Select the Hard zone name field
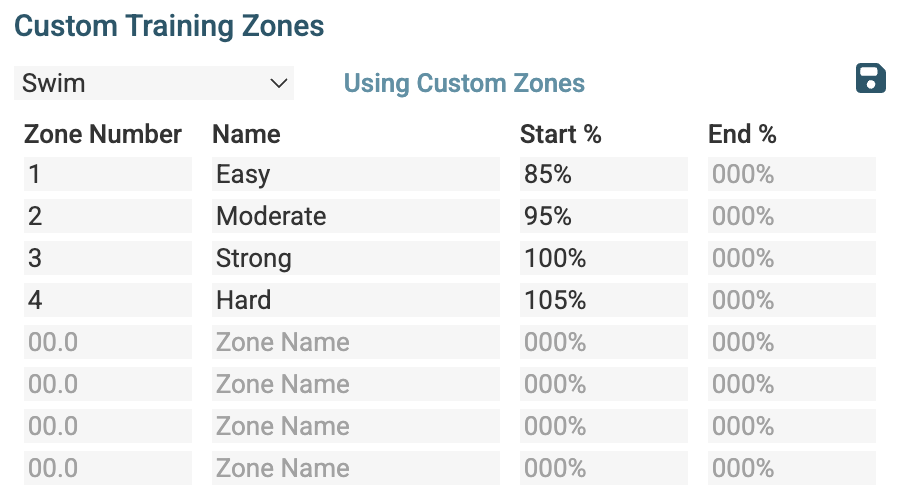 click(x=356, y=300)
